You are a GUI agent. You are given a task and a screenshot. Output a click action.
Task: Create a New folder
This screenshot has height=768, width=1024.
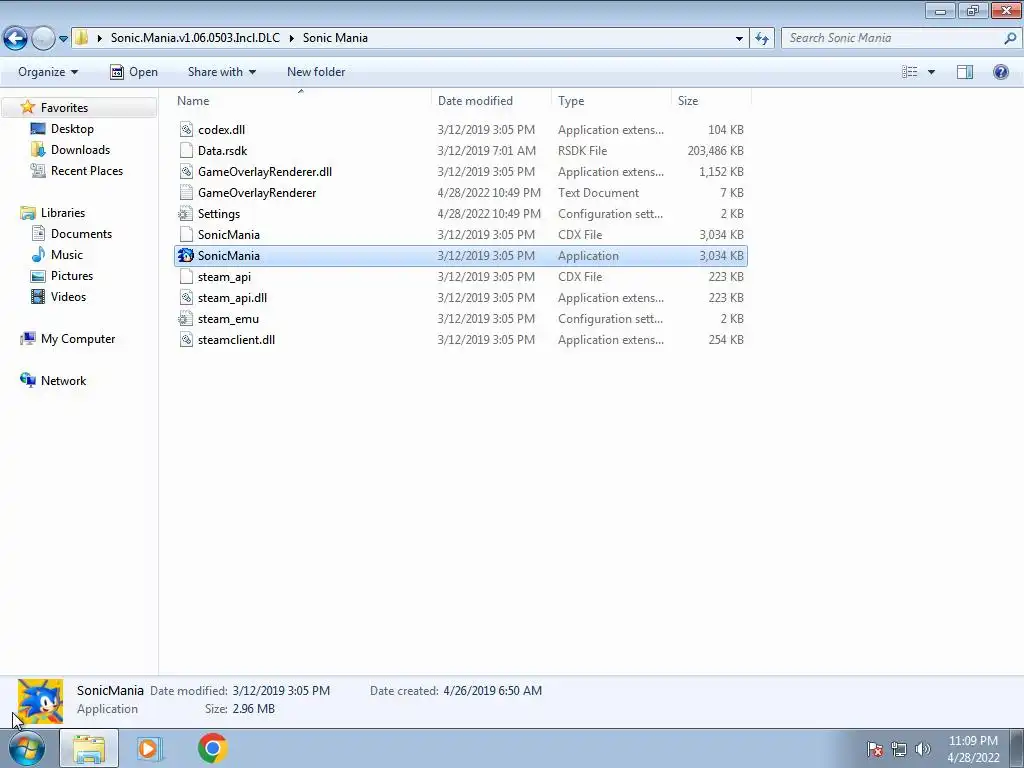point(316,72)
